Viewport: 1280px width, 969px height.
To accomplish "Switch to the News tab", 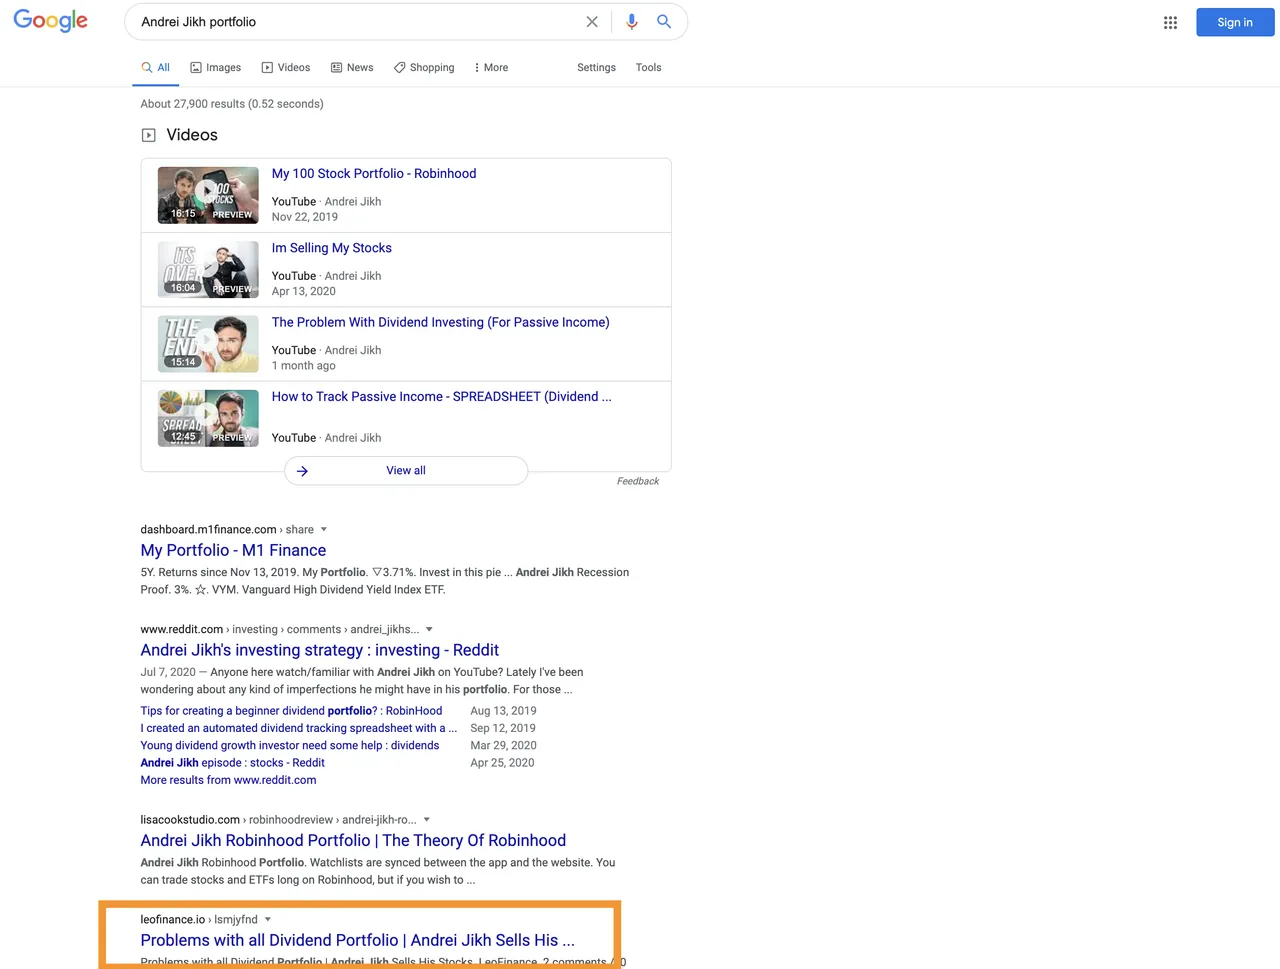I will [x=352, y=67].
